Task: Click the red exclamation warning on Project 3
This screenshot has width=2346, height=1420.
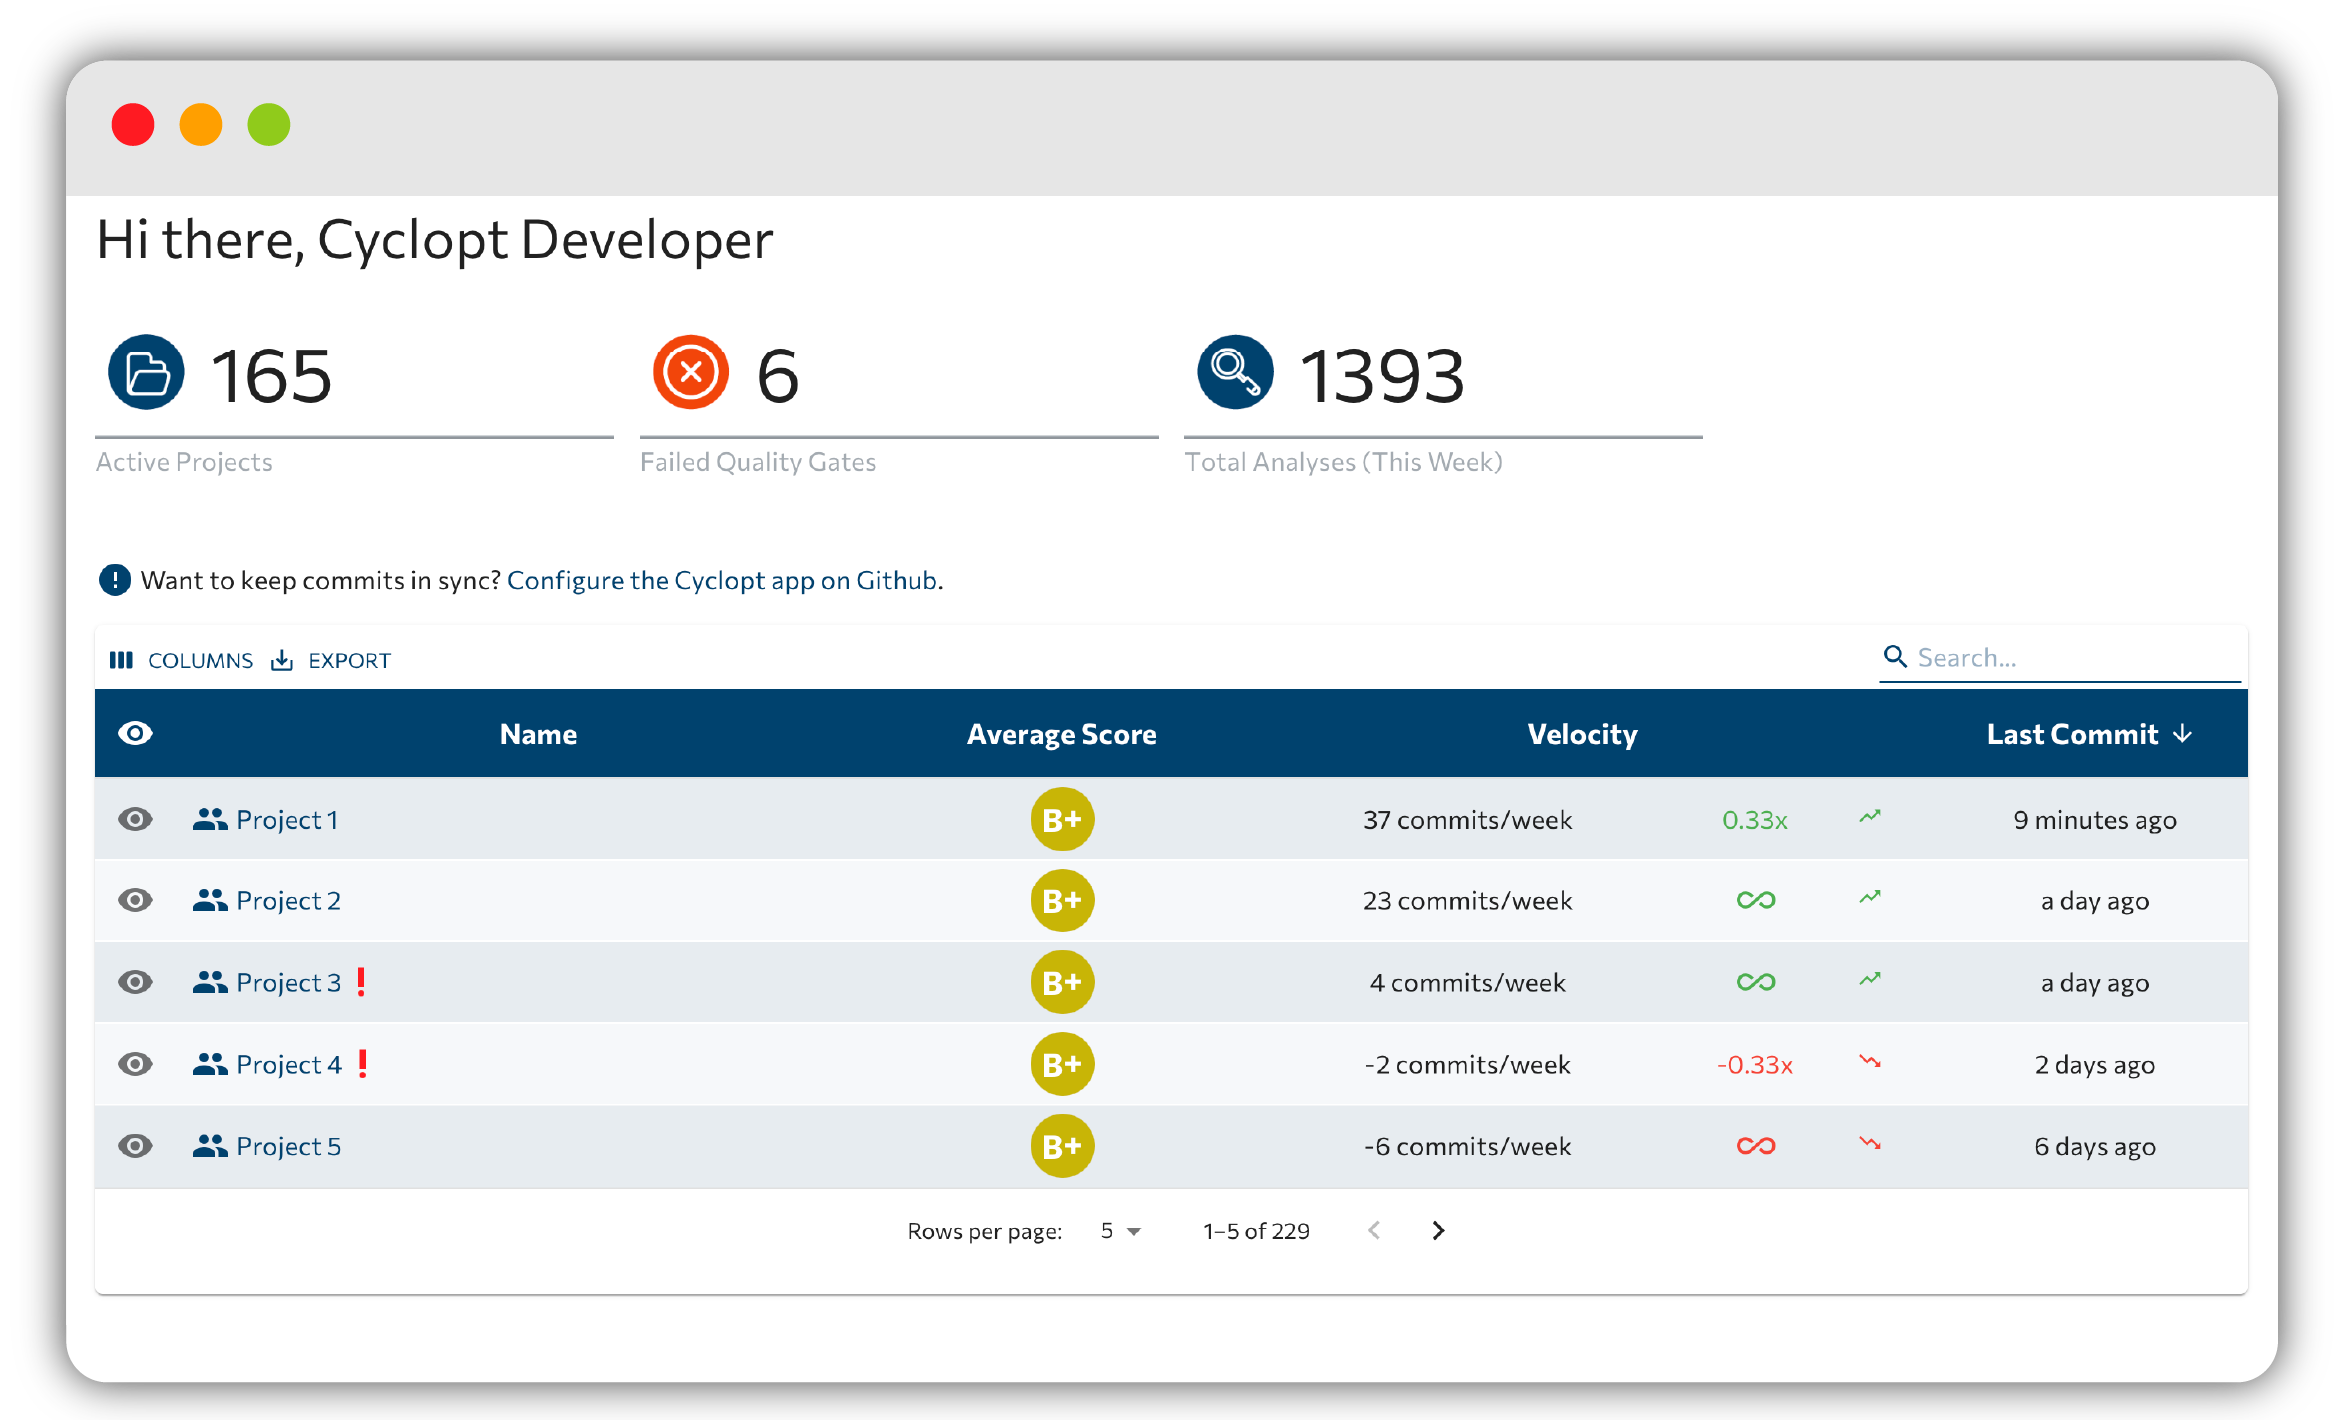Action: [361, 982]
